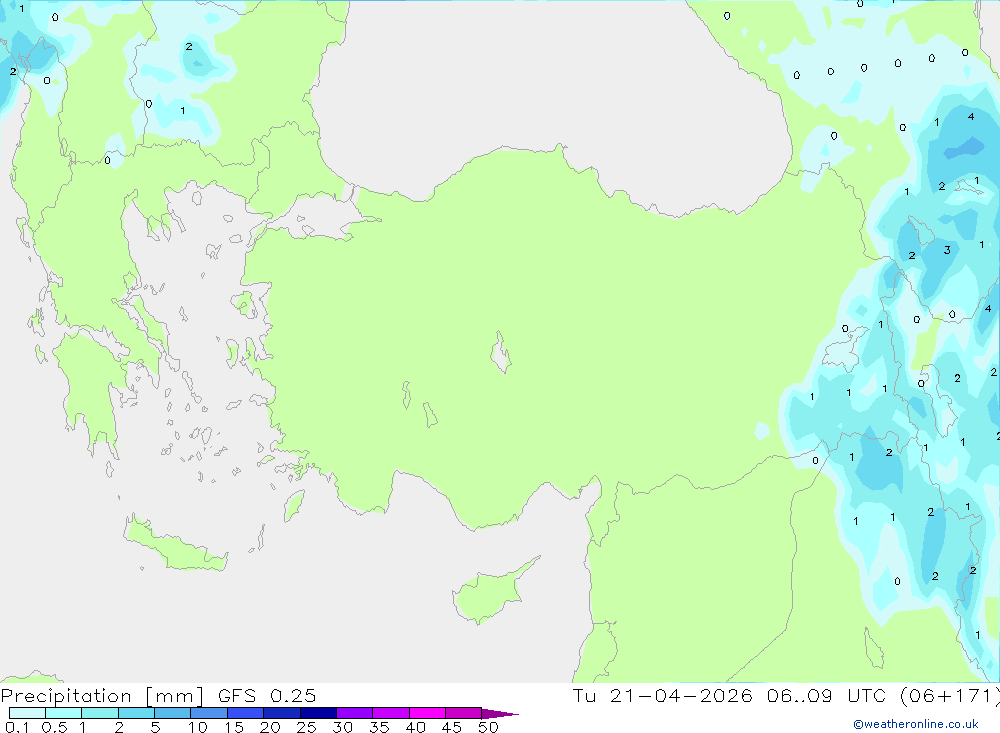1000x733 pixels.
Task: Click the 0.5–1 mm legend swatch
Action: click(64, 713)
